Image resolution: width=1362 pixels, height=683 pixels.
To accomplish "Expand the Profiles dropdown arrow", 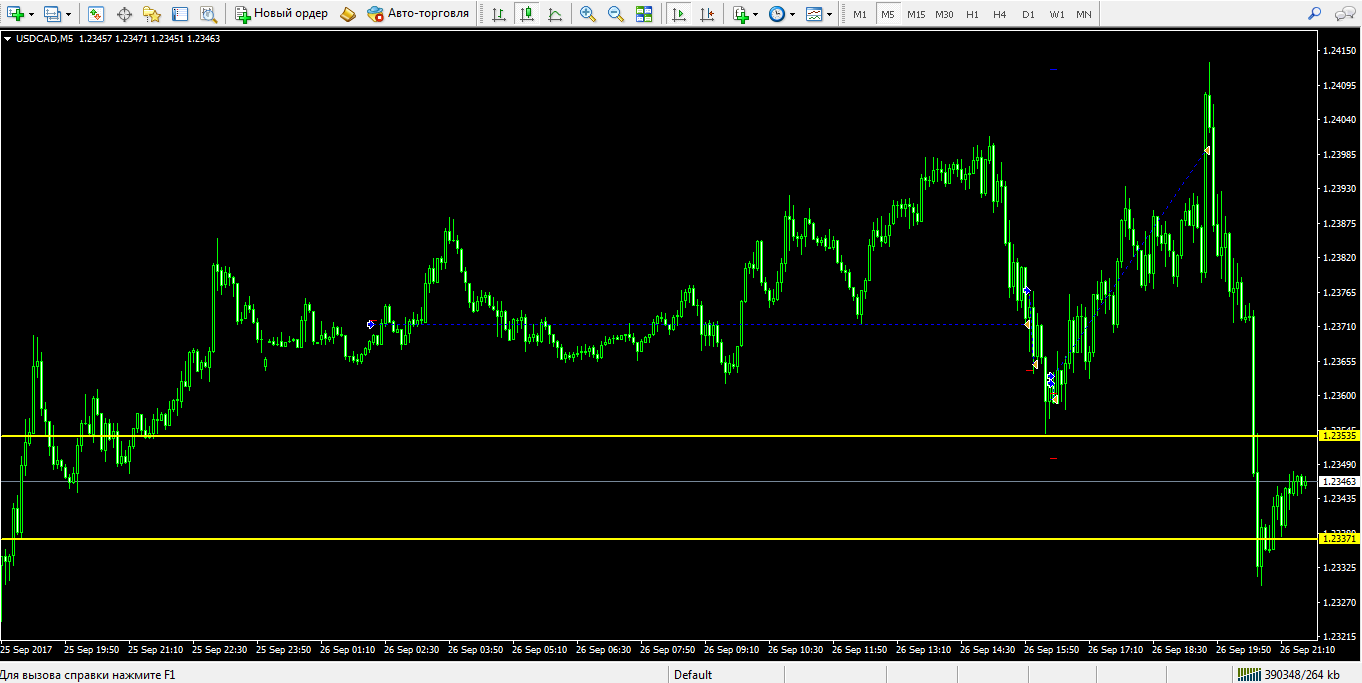I will 69,14.
